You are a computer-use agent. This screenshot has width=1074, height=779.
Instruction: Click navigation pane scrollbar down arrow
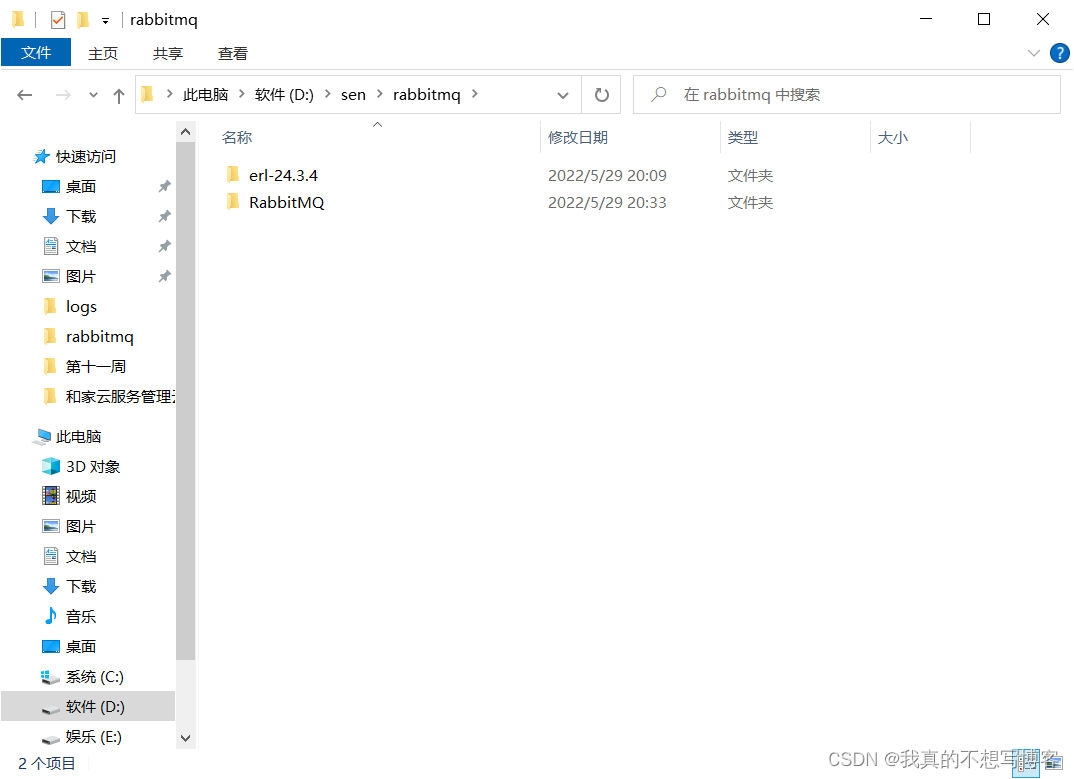[185, 739]
